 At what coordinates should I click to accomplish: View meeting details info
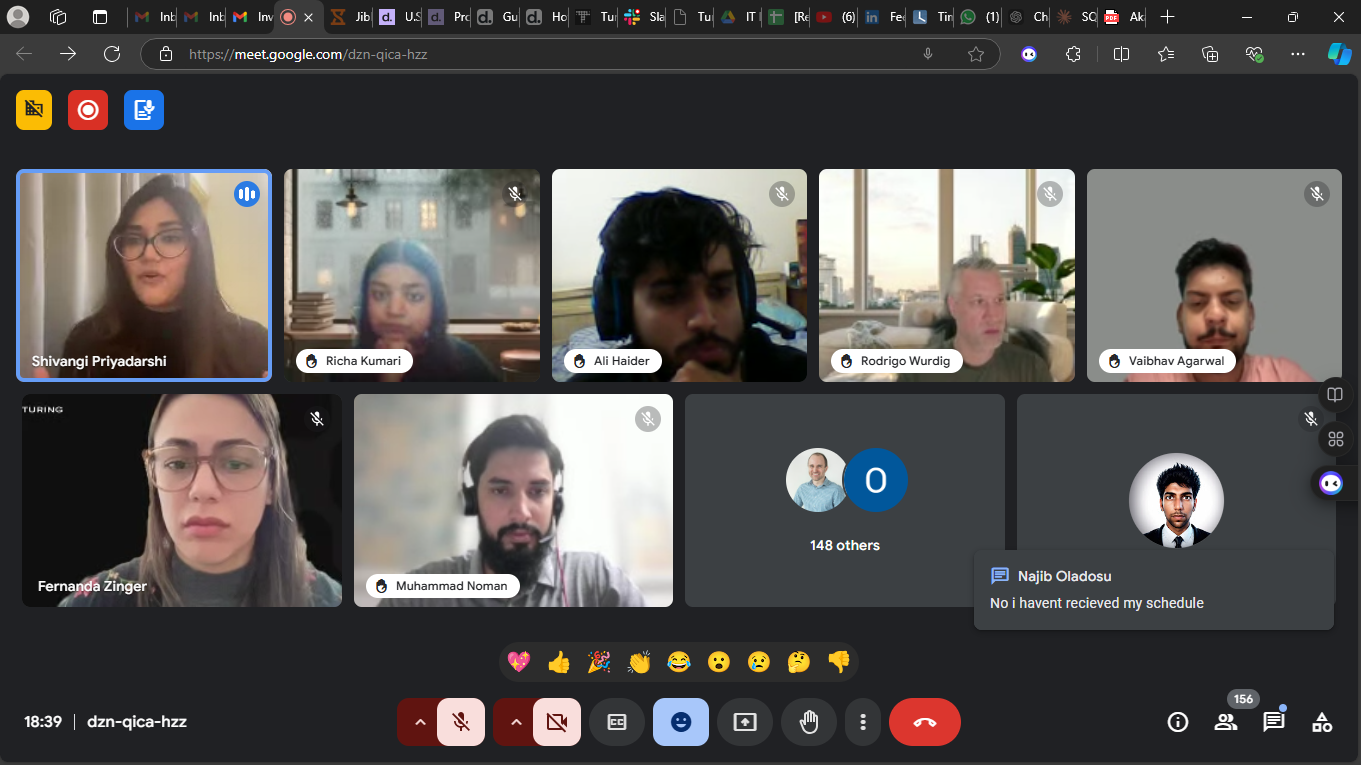[x=1177, y=721]
